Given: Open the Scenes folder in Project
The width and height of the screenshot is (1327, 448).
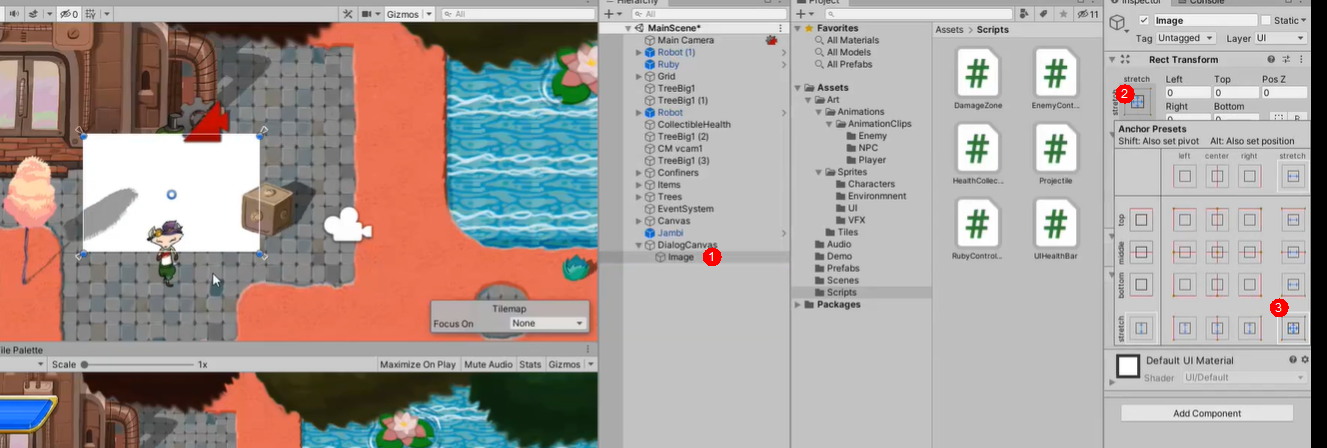Looking at the screenshot, I should click(x=842, y=281).
